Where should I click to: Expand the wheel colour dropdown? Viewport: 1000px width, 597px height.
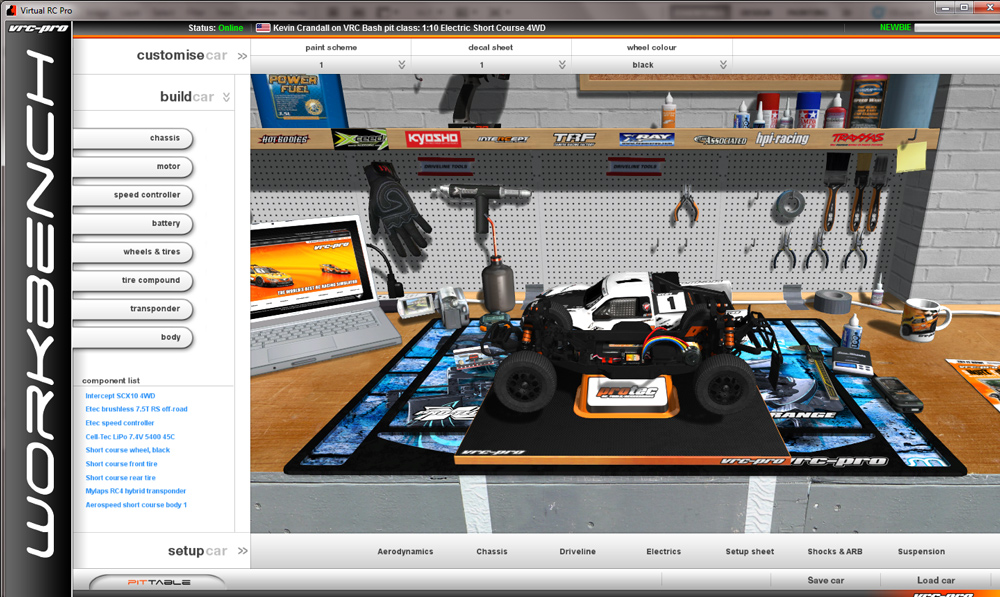[x=723, y=65]
